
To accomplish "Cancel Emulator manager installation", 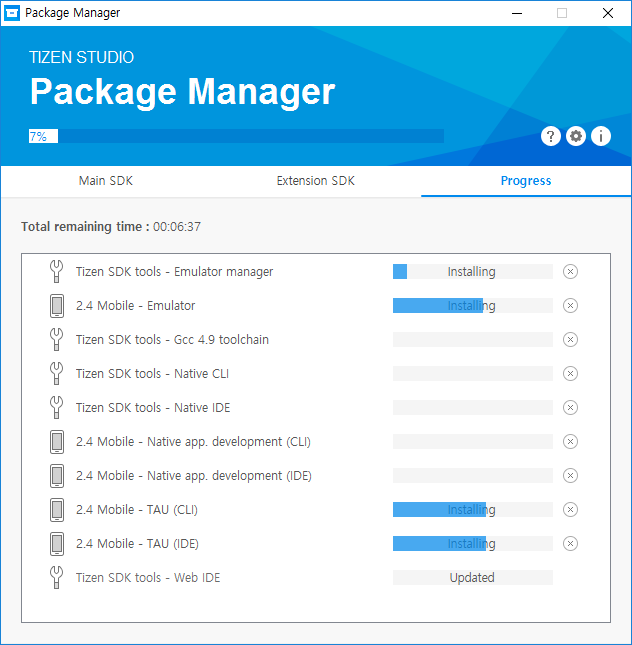I will pyautogui.click(x=570, y=272).
